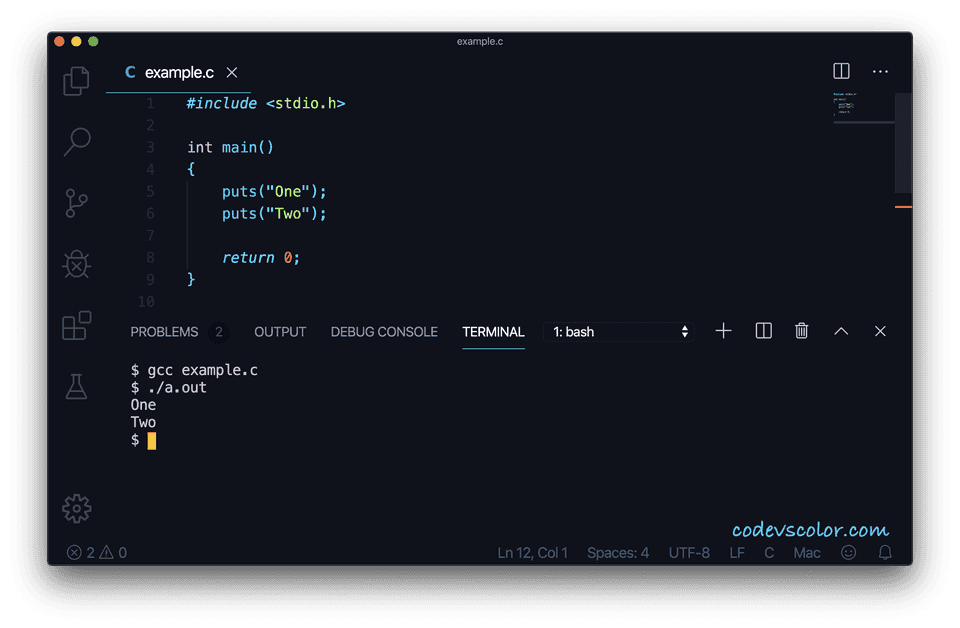Switch to the OUTPUT tab
Screen dimensions: 960x628
pyautogui.click(x=280, y=332)
